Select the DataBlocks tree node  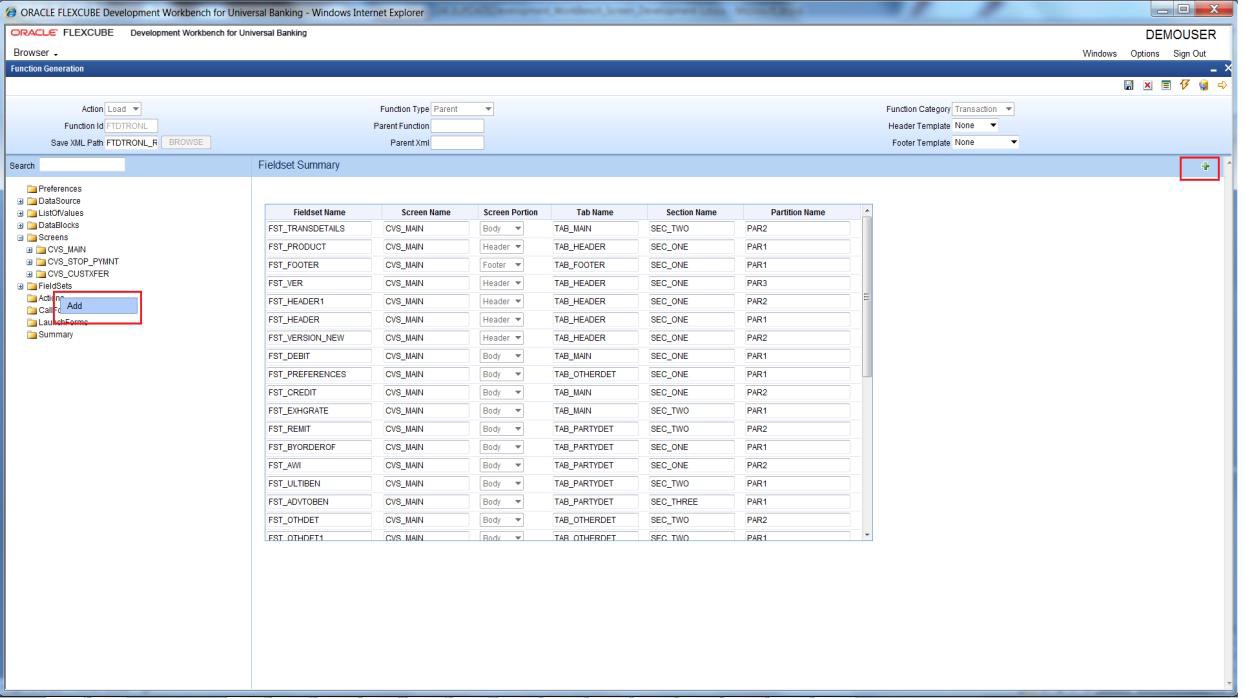pos(54,225)
